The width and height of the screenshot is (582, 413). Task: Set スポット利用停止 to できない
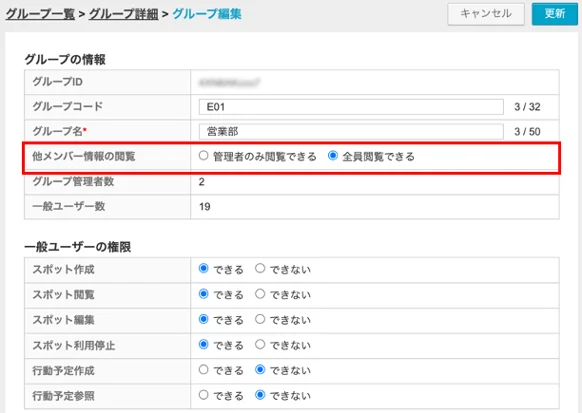pos(260,344)
